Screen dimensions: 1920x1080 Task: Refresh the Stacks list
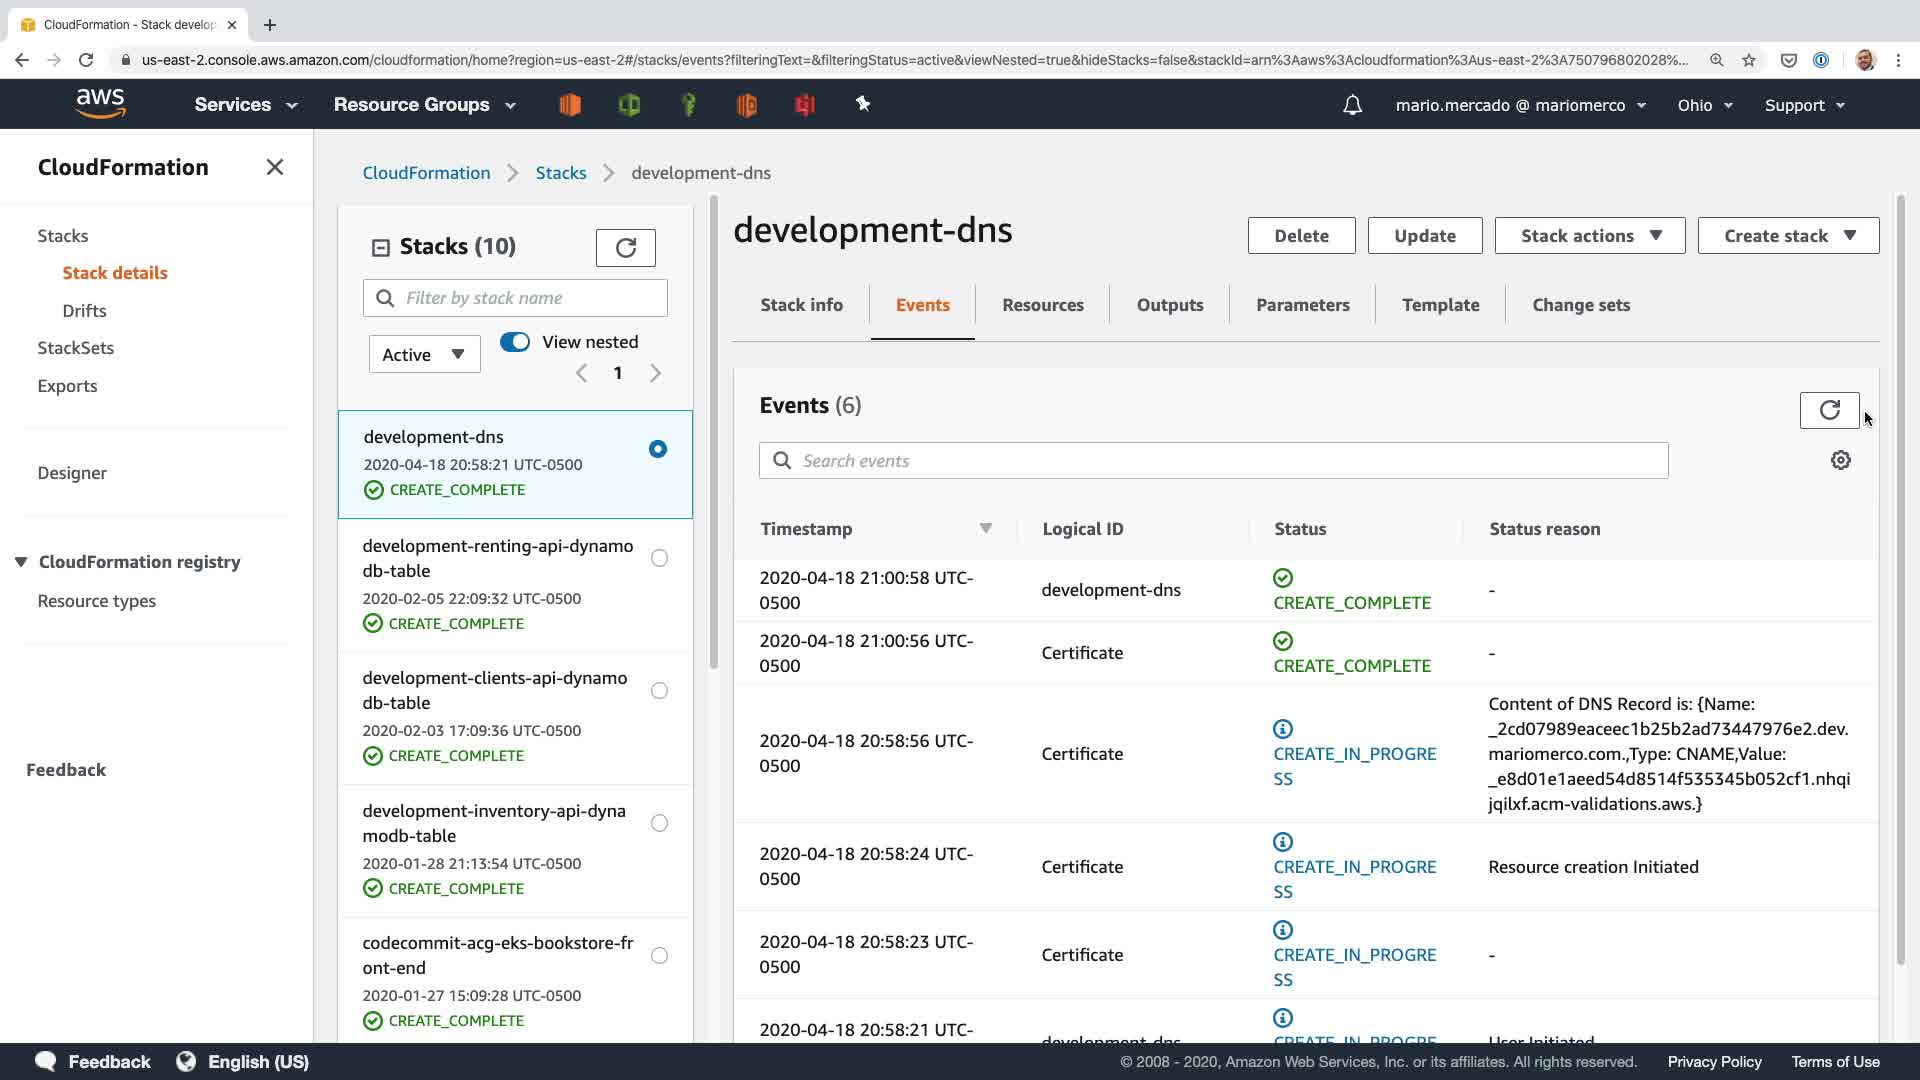coord(625,247)
